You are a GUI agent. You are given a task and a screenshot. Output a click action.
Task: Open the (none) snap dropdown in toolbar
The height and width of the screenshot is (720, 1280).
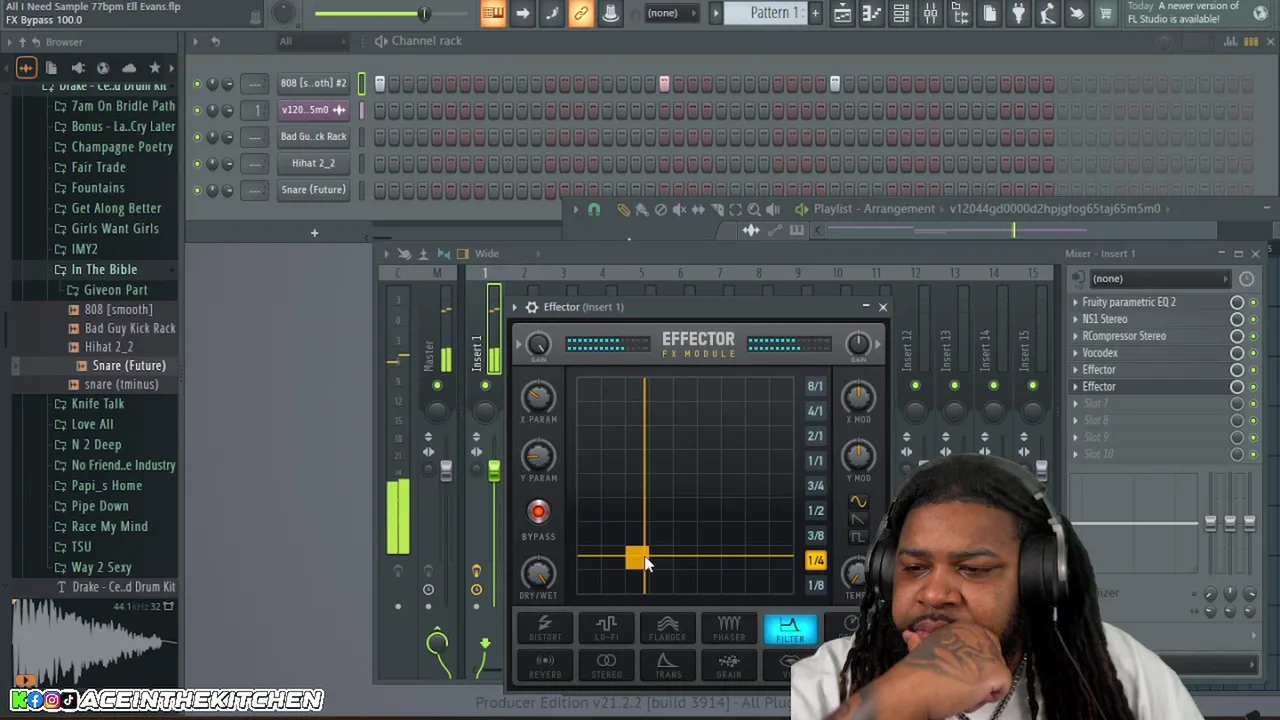[670, 13]
